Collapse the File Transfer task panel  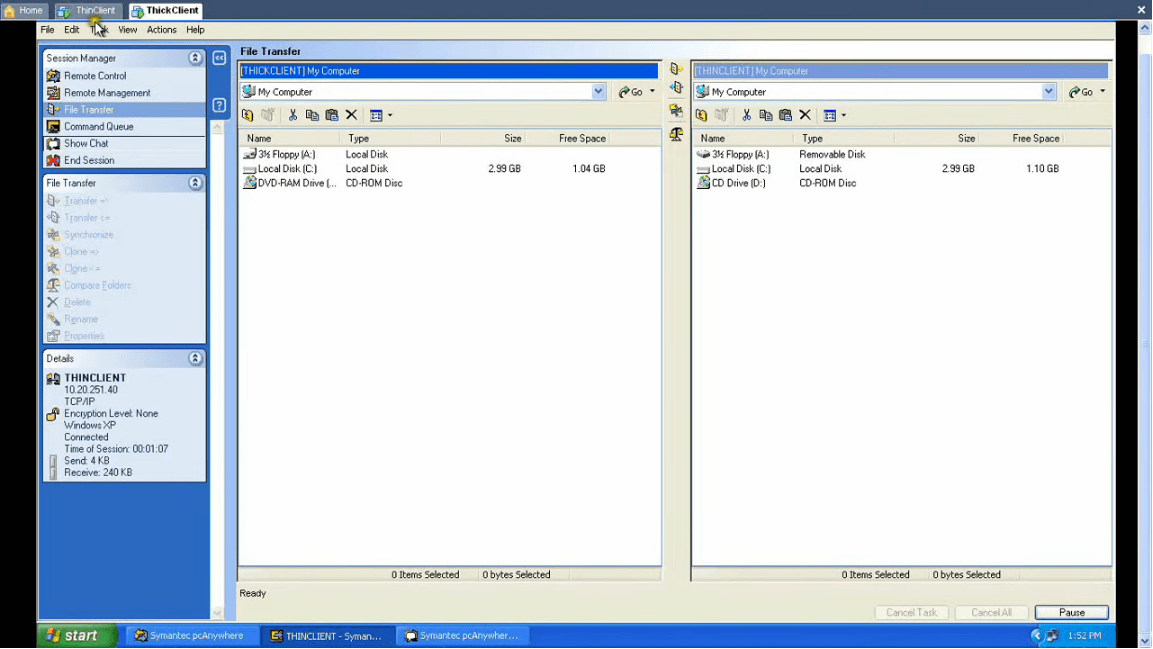point(195,183)
